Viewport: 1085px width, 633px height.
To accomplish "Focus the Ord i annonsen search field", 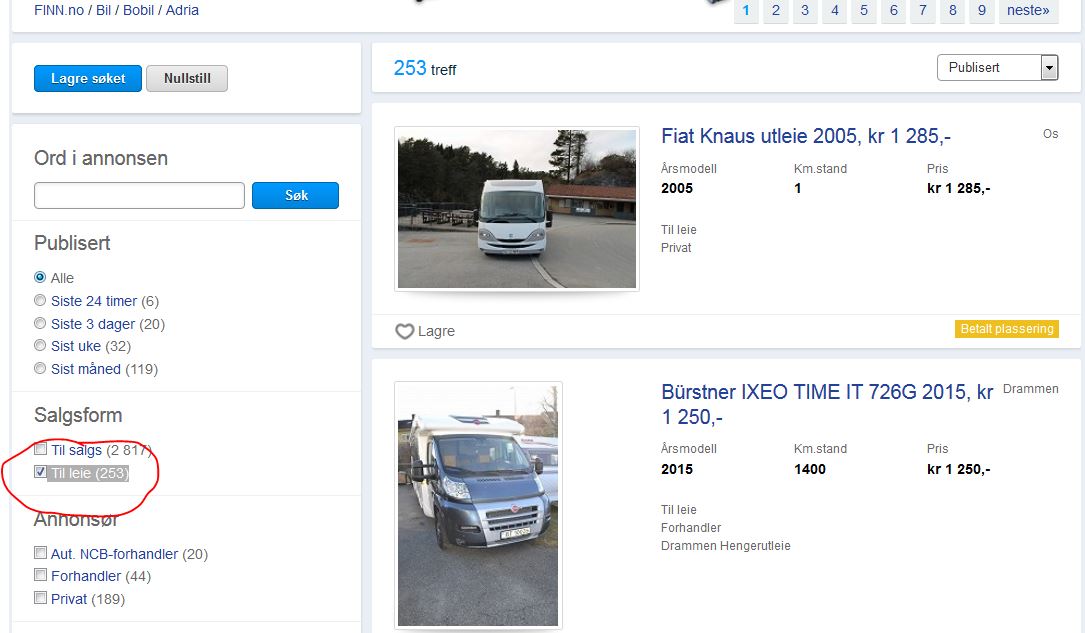I will (x=139, y=195).
